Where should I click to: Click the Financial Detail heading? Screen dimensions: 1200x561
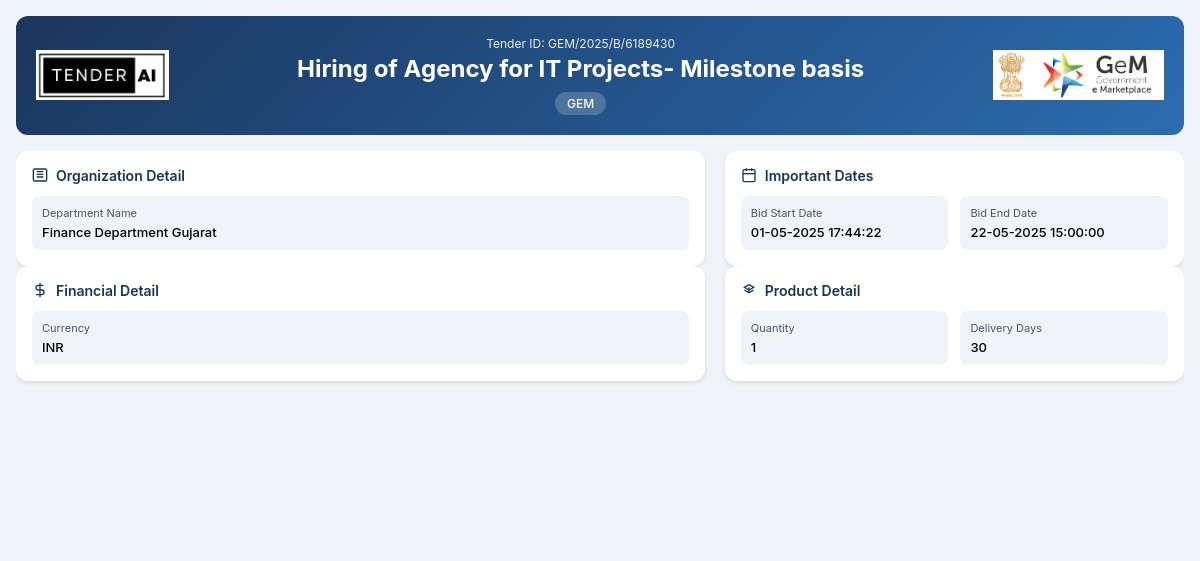[x=107, y=291]
